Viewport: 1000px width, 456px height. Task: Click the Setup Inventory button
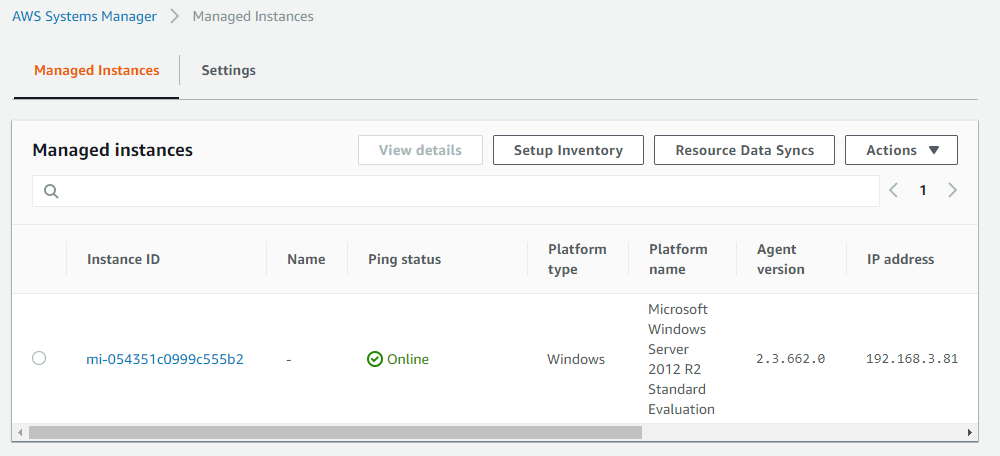568,151
